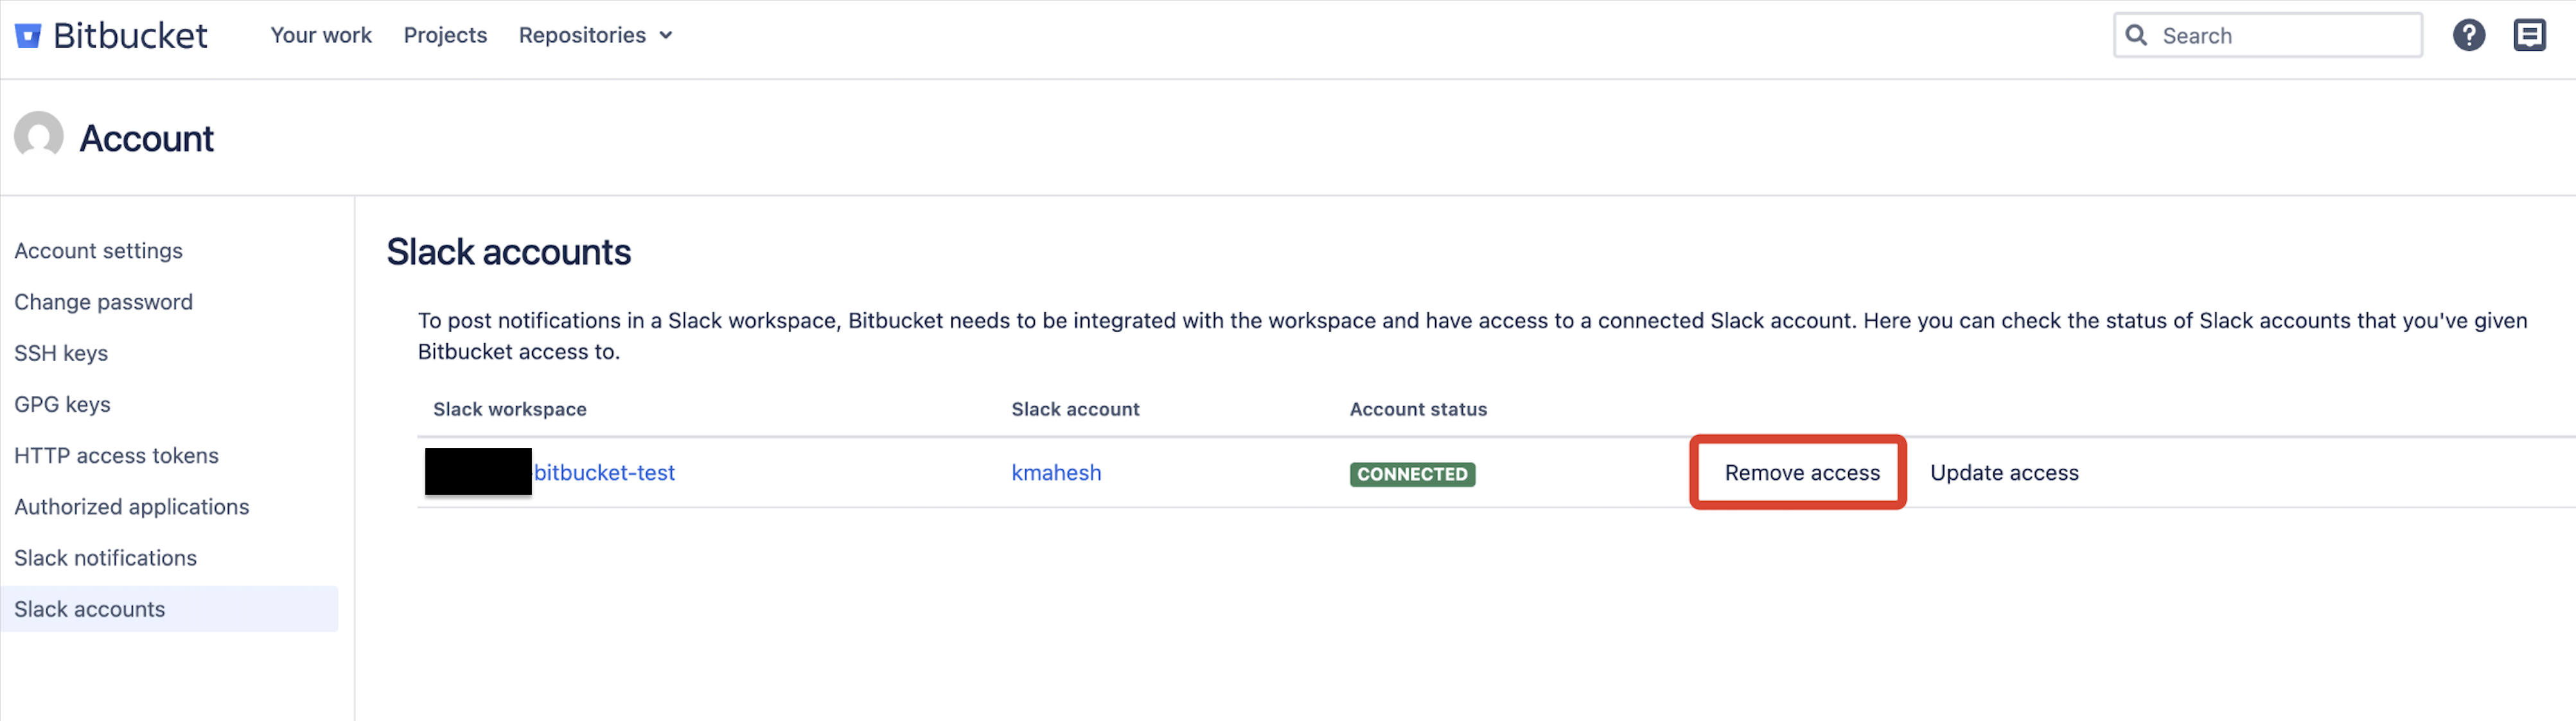Click the CONNECTED status badge
Viewport: 2576px width, 721px height.
pyautogui.click(x=1412, y=474)
